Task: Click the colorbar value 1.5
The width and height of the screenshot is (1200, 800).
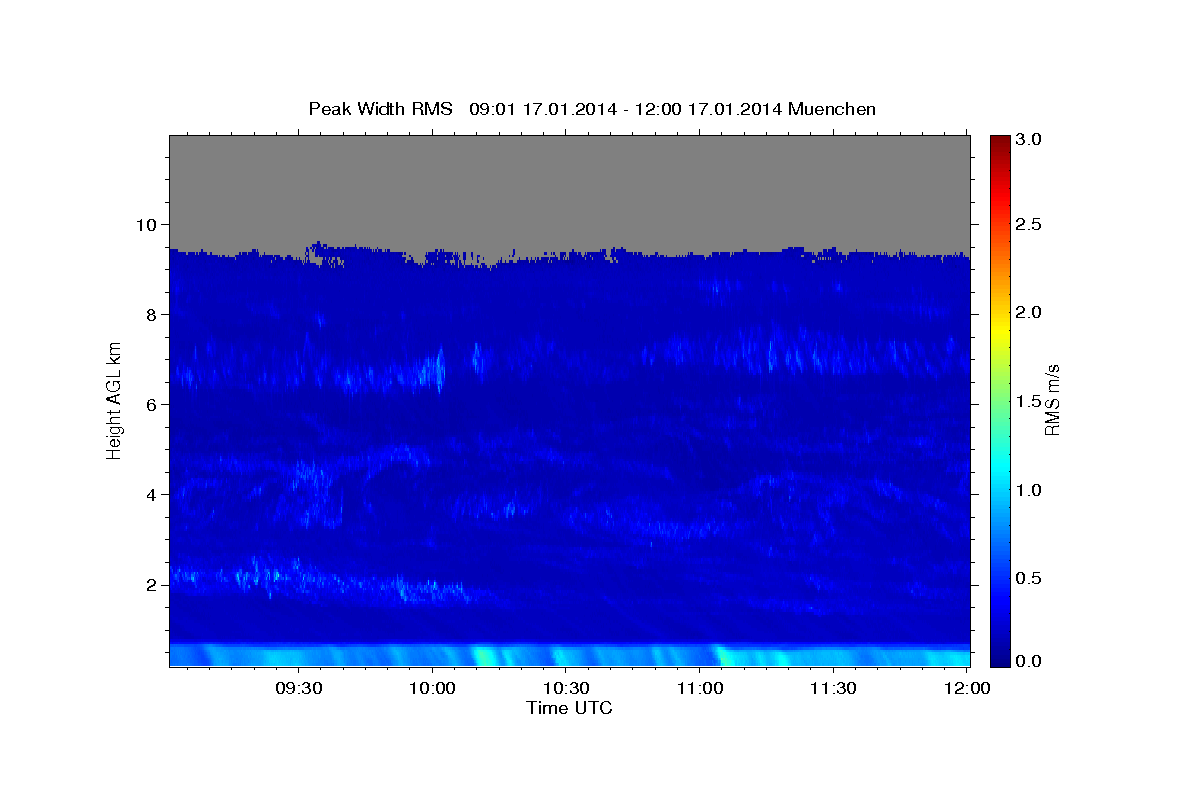Action: [x=1030, y=401]
